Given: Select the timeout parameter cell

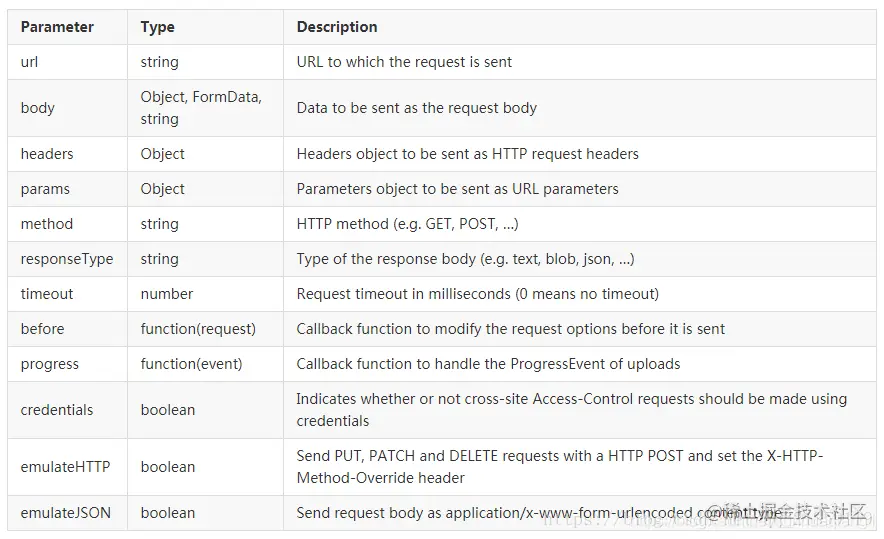Looking at the screenshot, I should click(x=68, y=294).
